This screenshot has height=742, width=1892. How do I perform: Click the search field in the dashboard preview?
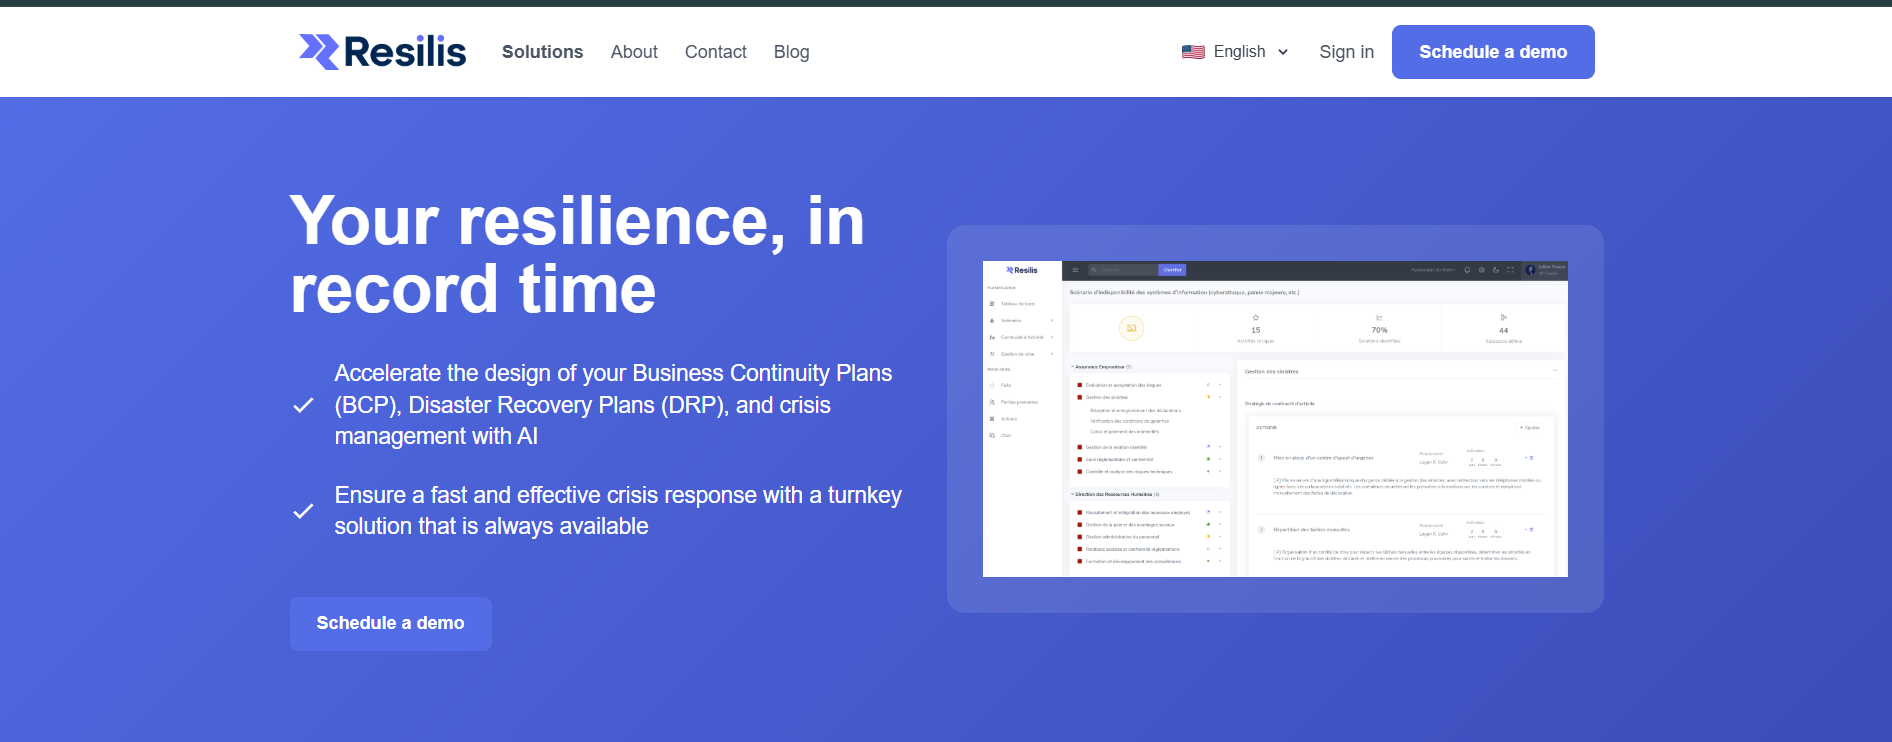click(x=1125, y=270)
